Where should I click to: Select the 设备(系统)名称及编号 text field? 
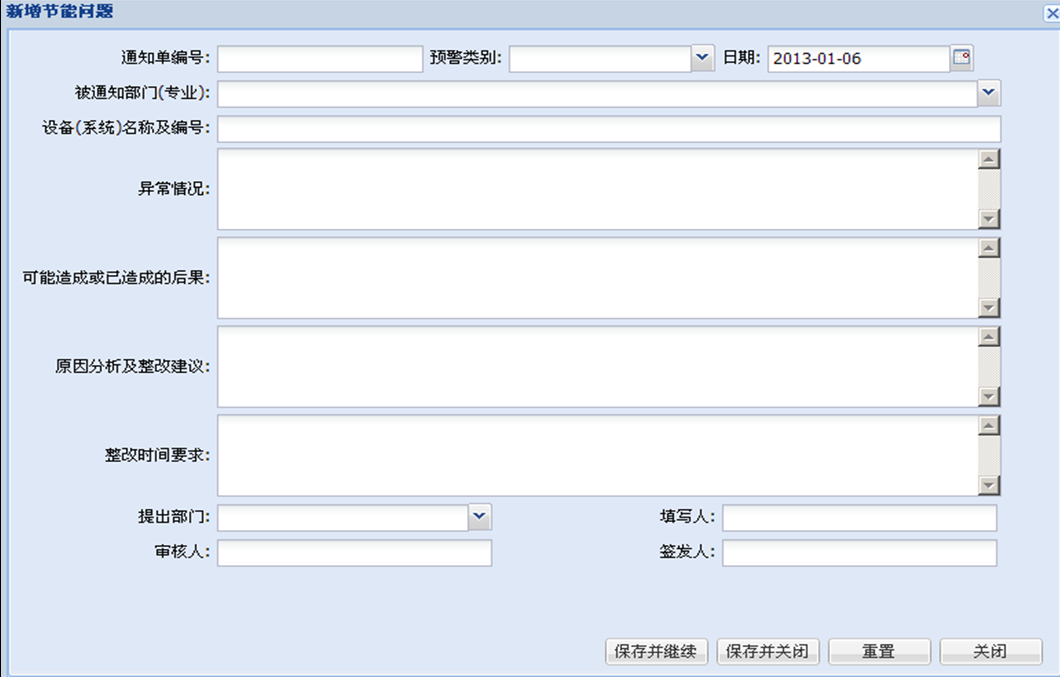(x=608, y=129)
